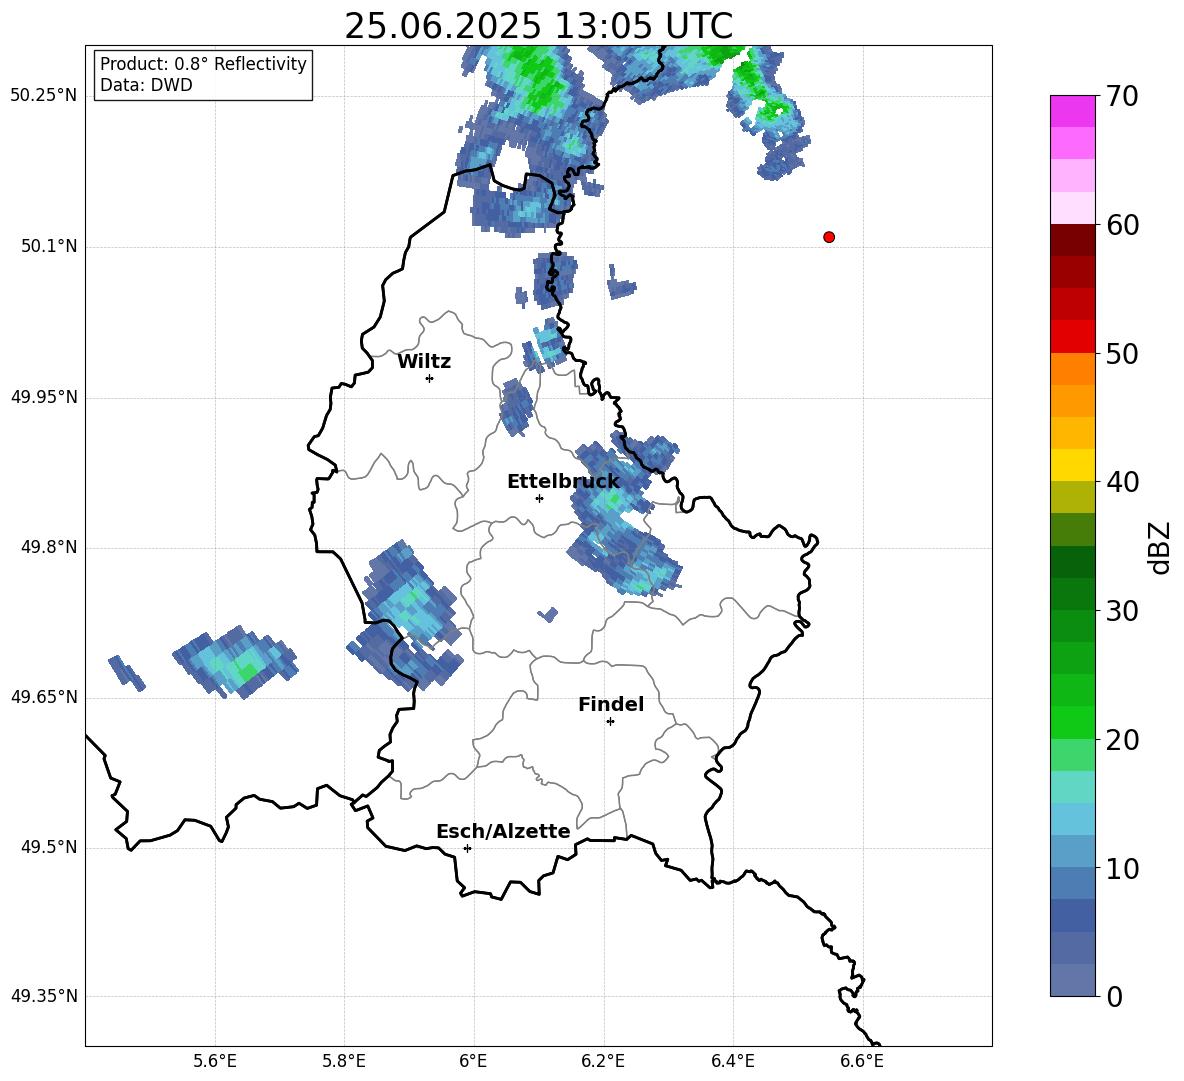Click the 5.6°E longitude label
Viewport: 1184px width, 1081px height.
tap(215, 1061)
